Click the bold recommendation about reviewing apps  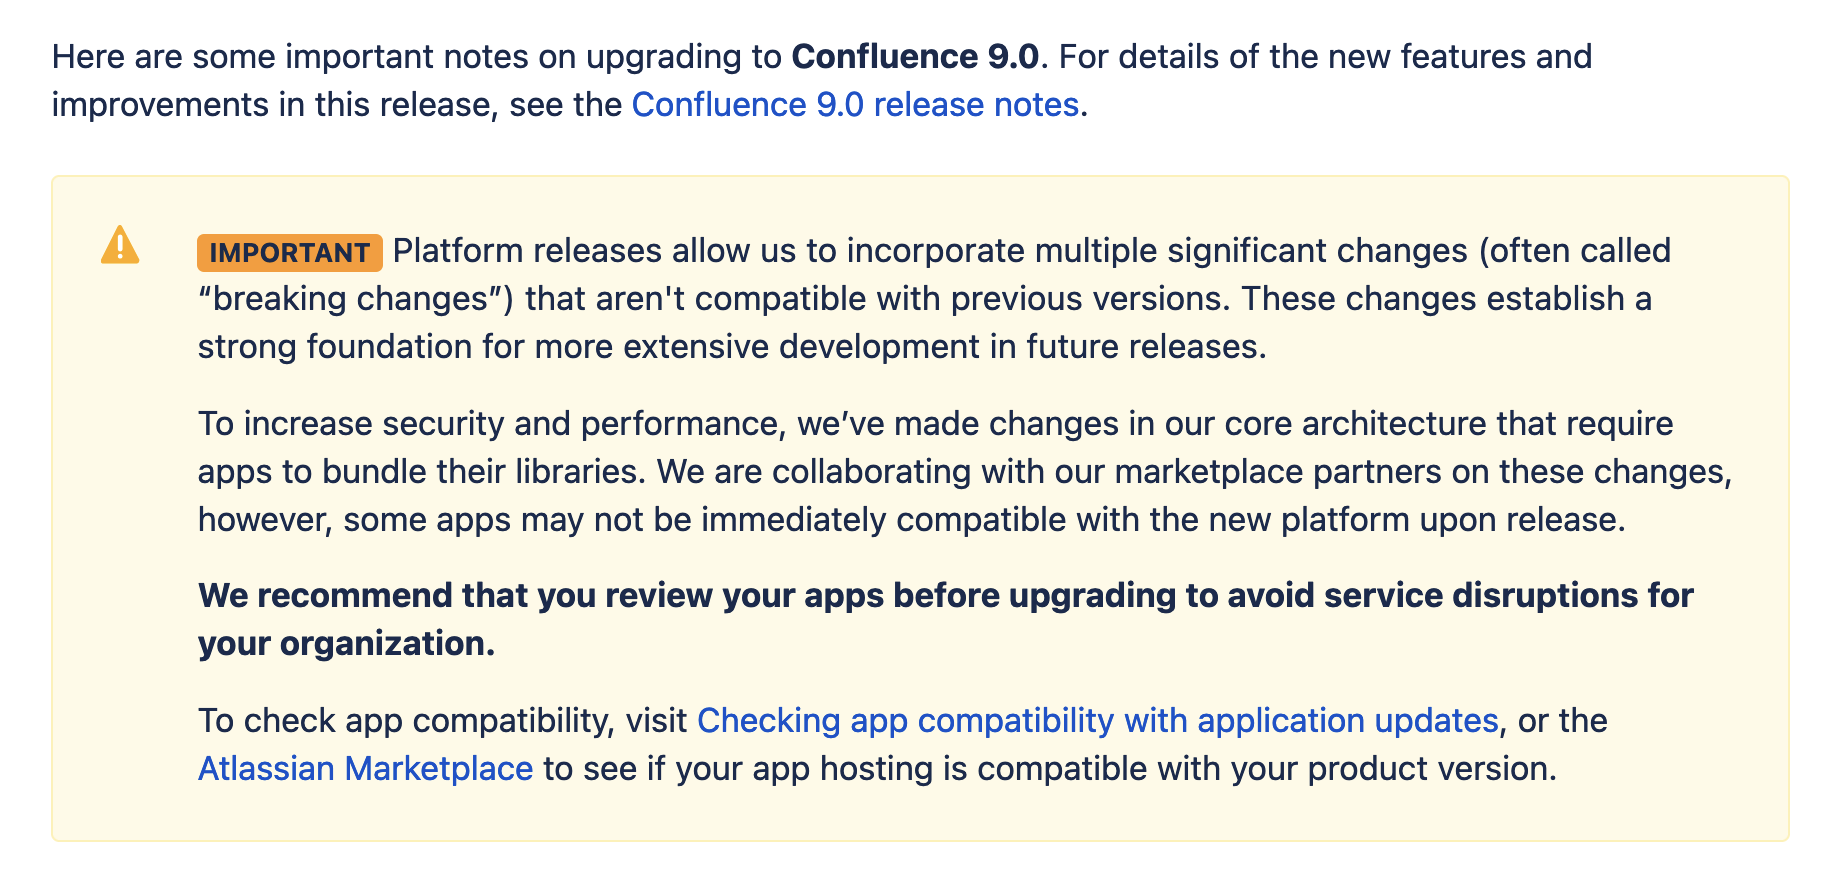945,619
